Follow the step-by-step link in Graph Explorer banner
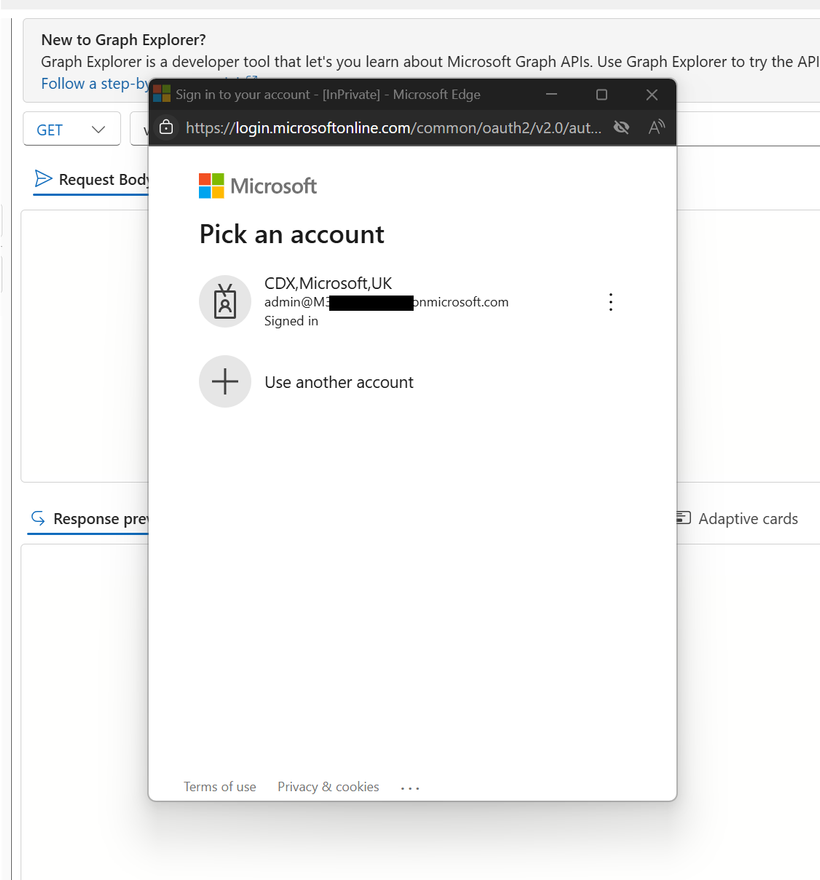The height and width of the screenshot is (880, 820). coord(95,84)
